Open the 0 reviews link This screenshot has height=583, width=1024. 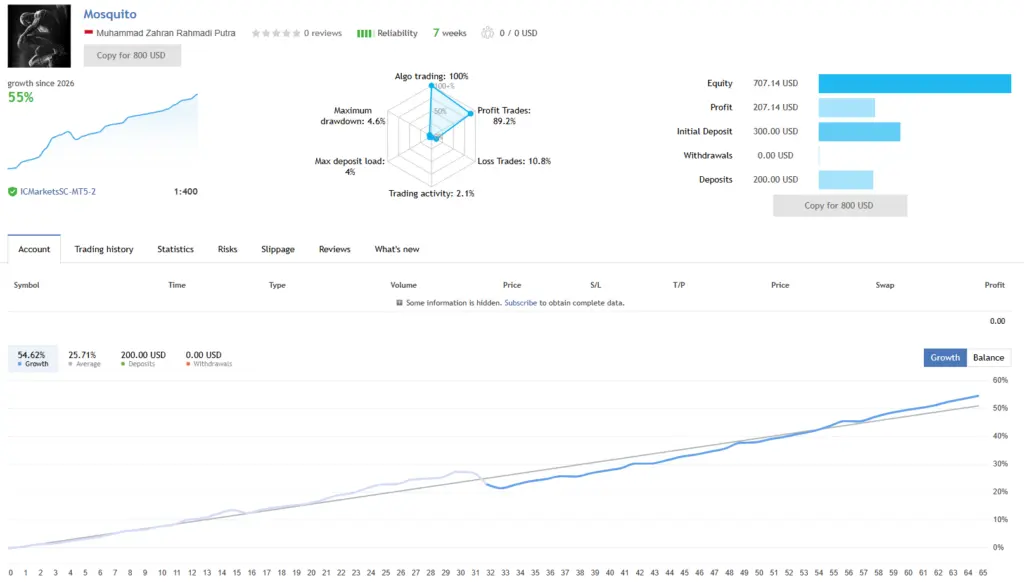(323, 33)
